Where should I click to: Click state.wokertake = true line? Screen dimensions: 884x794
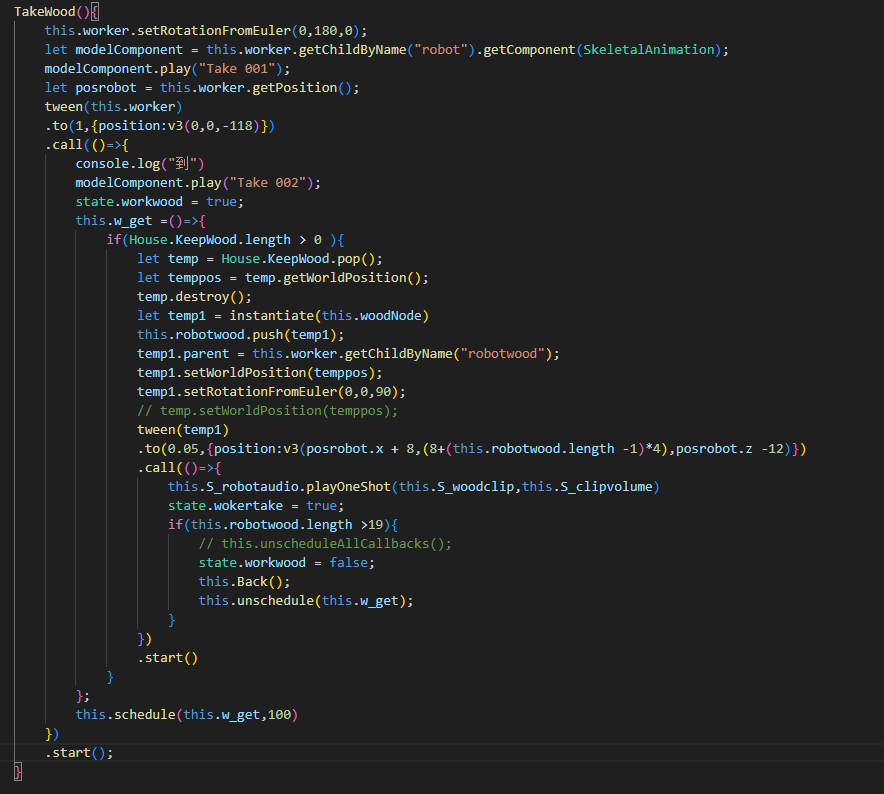[x=256, y=506]
